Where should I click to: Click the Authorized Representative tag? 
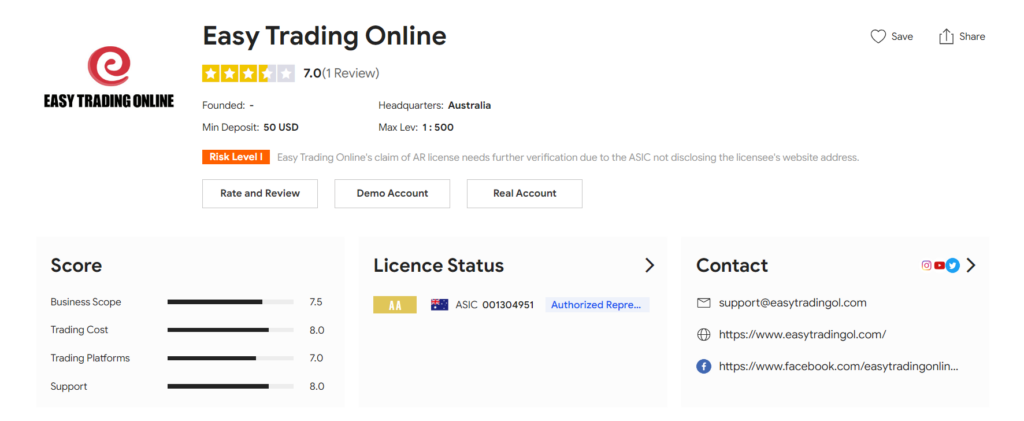click(x=597, y=305)
